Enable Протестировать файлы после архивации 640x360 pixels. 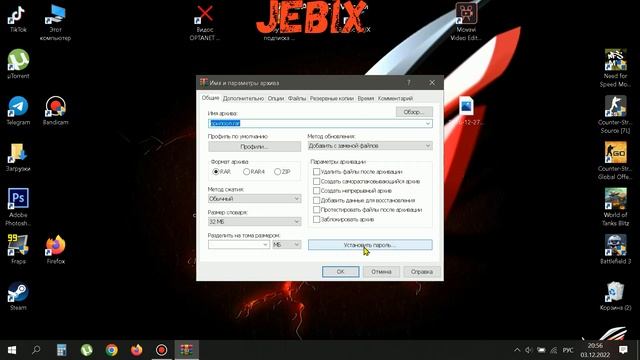[x=367, y=210]
